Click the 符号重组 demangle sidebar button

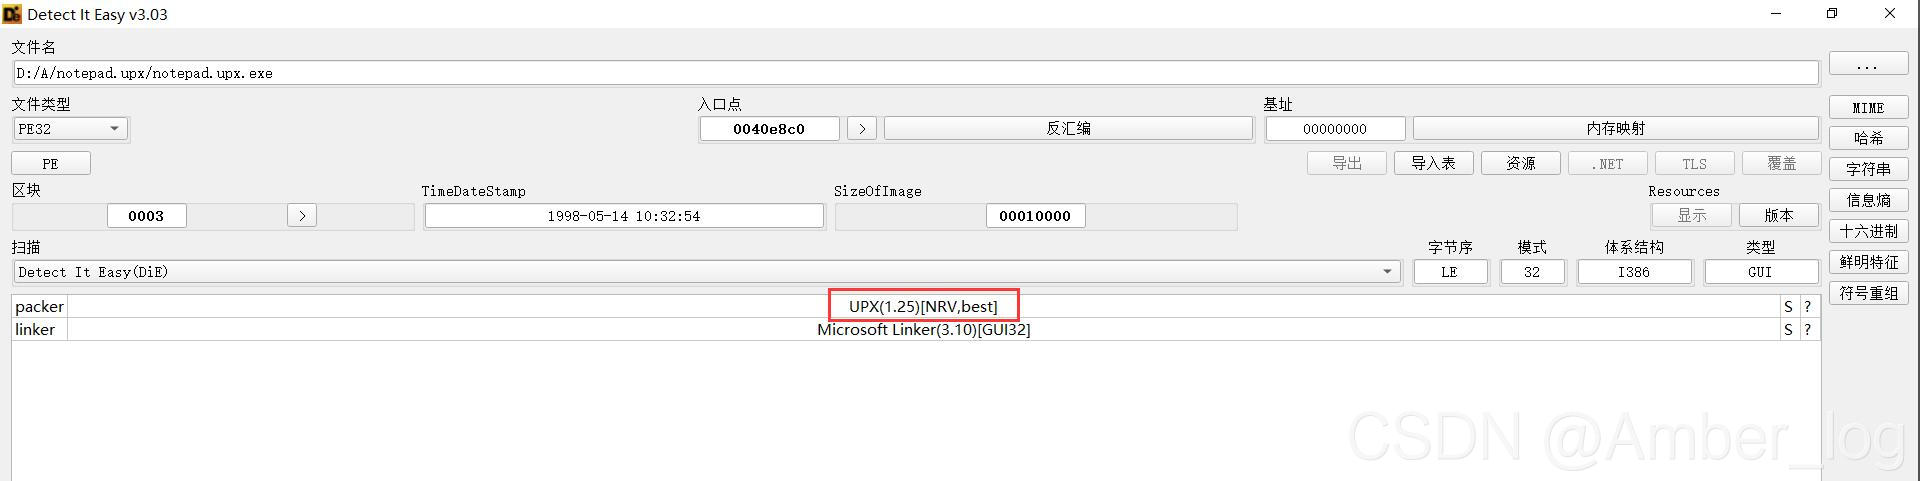(x=1868, y=293)
